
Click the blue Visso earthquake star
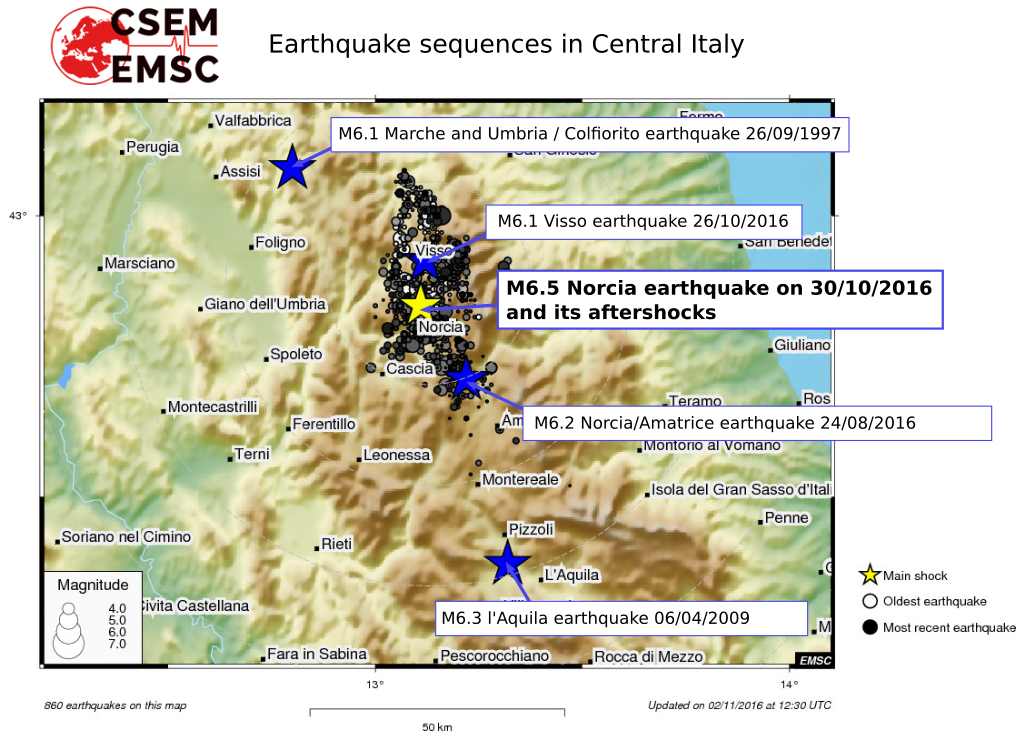tap(426, 263)
